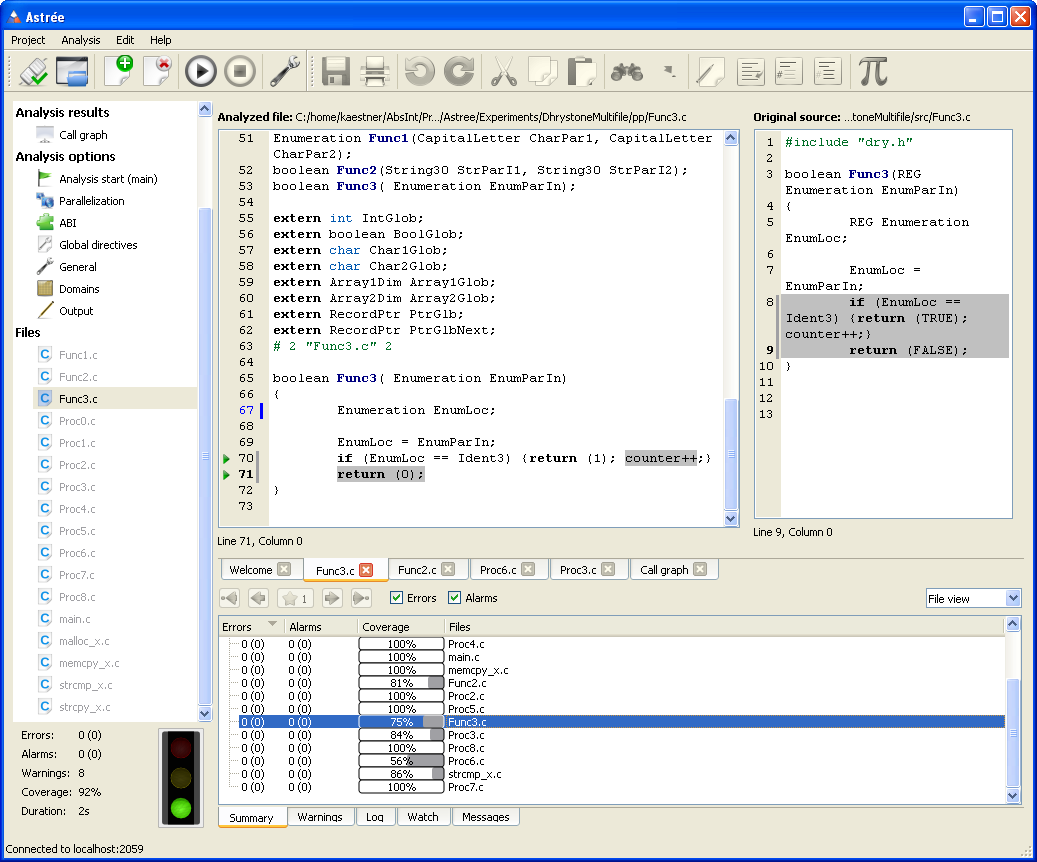Open Proc6.c in the Files list
This screenshot has height=862, width=1037.
coord(77,552)
